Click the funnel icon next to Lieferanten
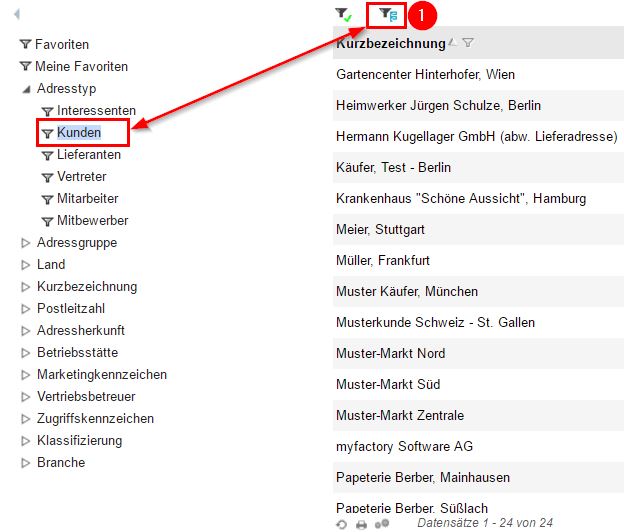This screenshot has width=624, height=532. click(47, 156)
